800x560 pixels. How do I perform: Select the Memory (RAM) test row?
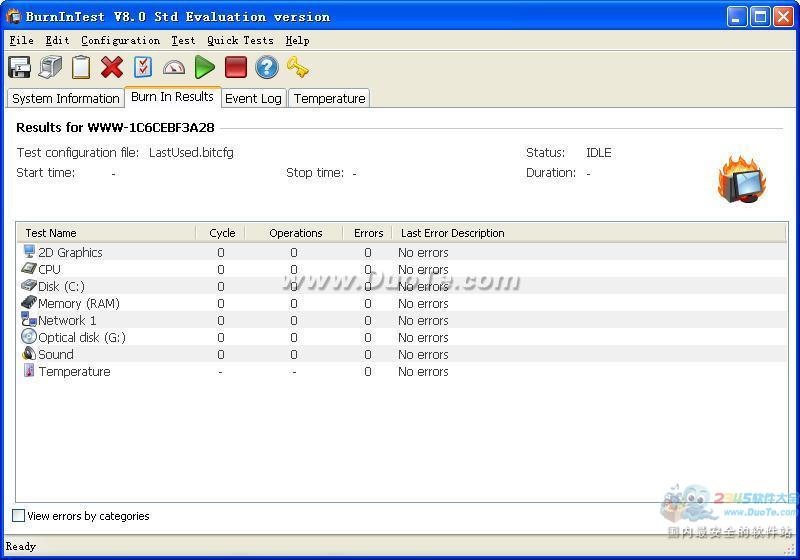402,303
